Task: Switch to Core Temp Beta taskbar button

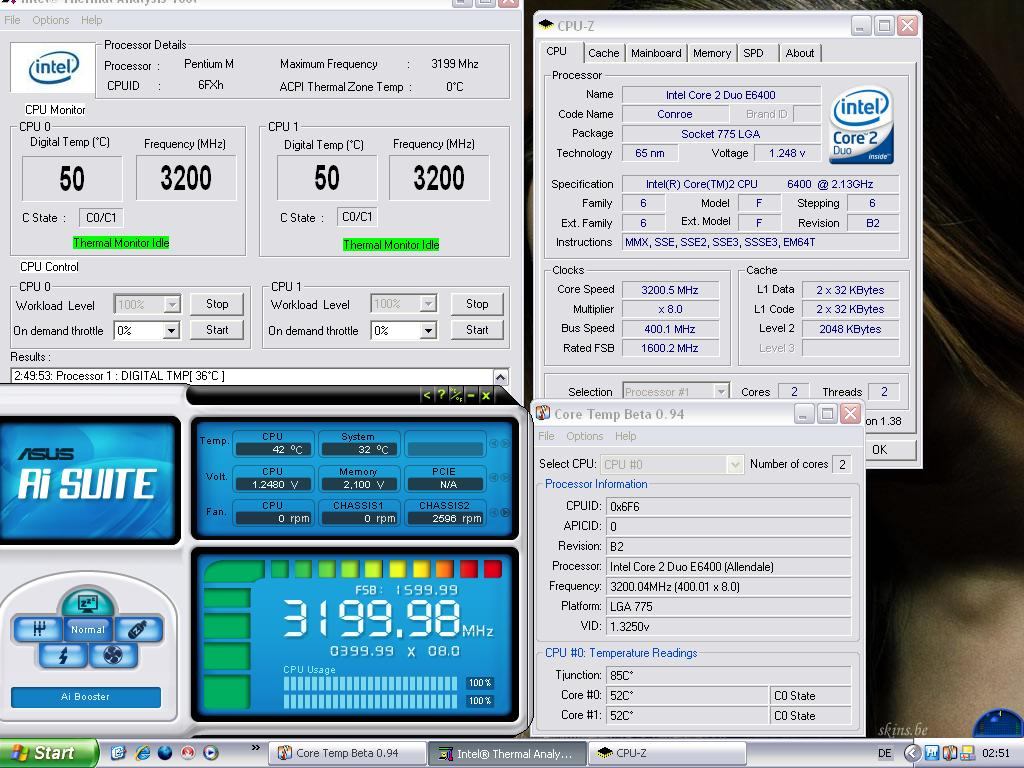Action: [x=347, y=753]
